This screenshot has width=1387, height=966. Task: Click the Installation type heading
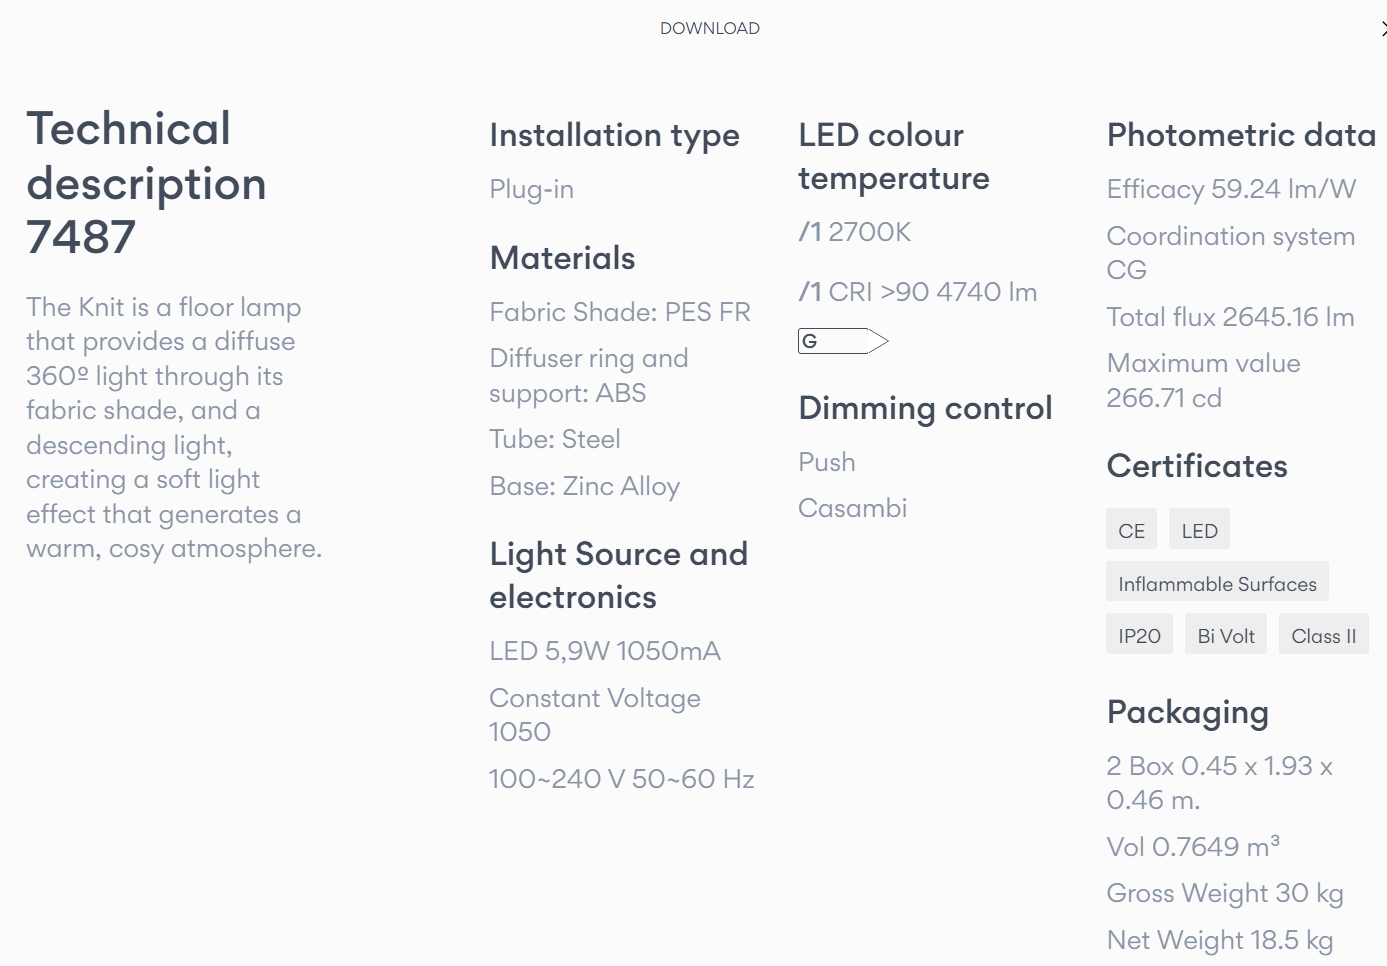614,135
